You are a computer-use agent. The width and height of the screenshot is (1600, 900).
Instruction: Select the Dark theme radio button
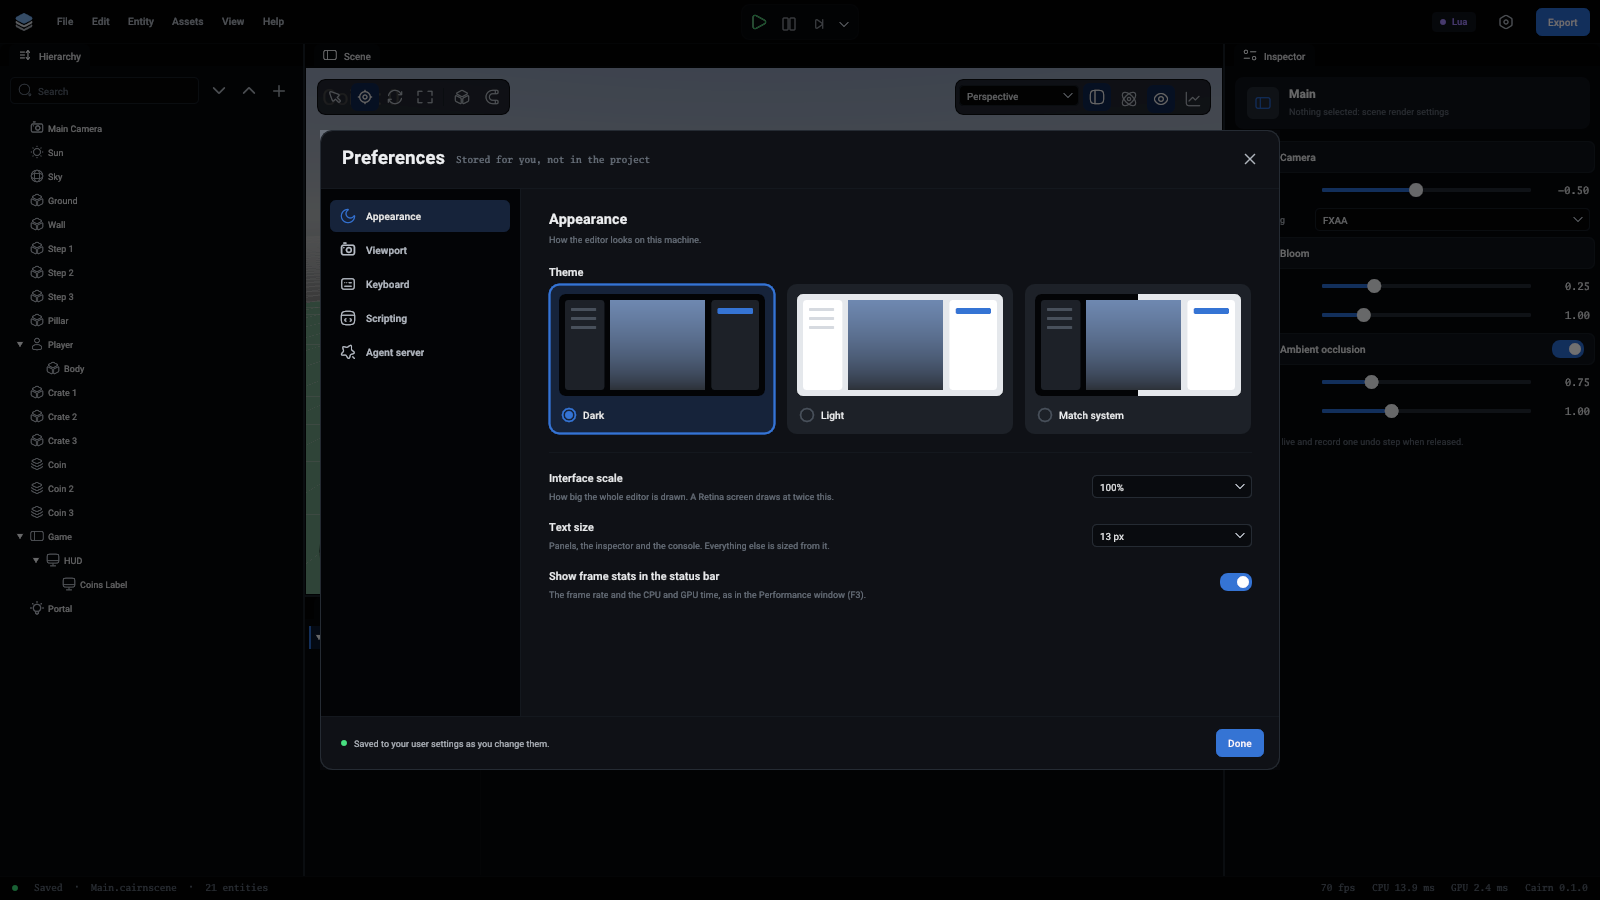coord(569,415)
